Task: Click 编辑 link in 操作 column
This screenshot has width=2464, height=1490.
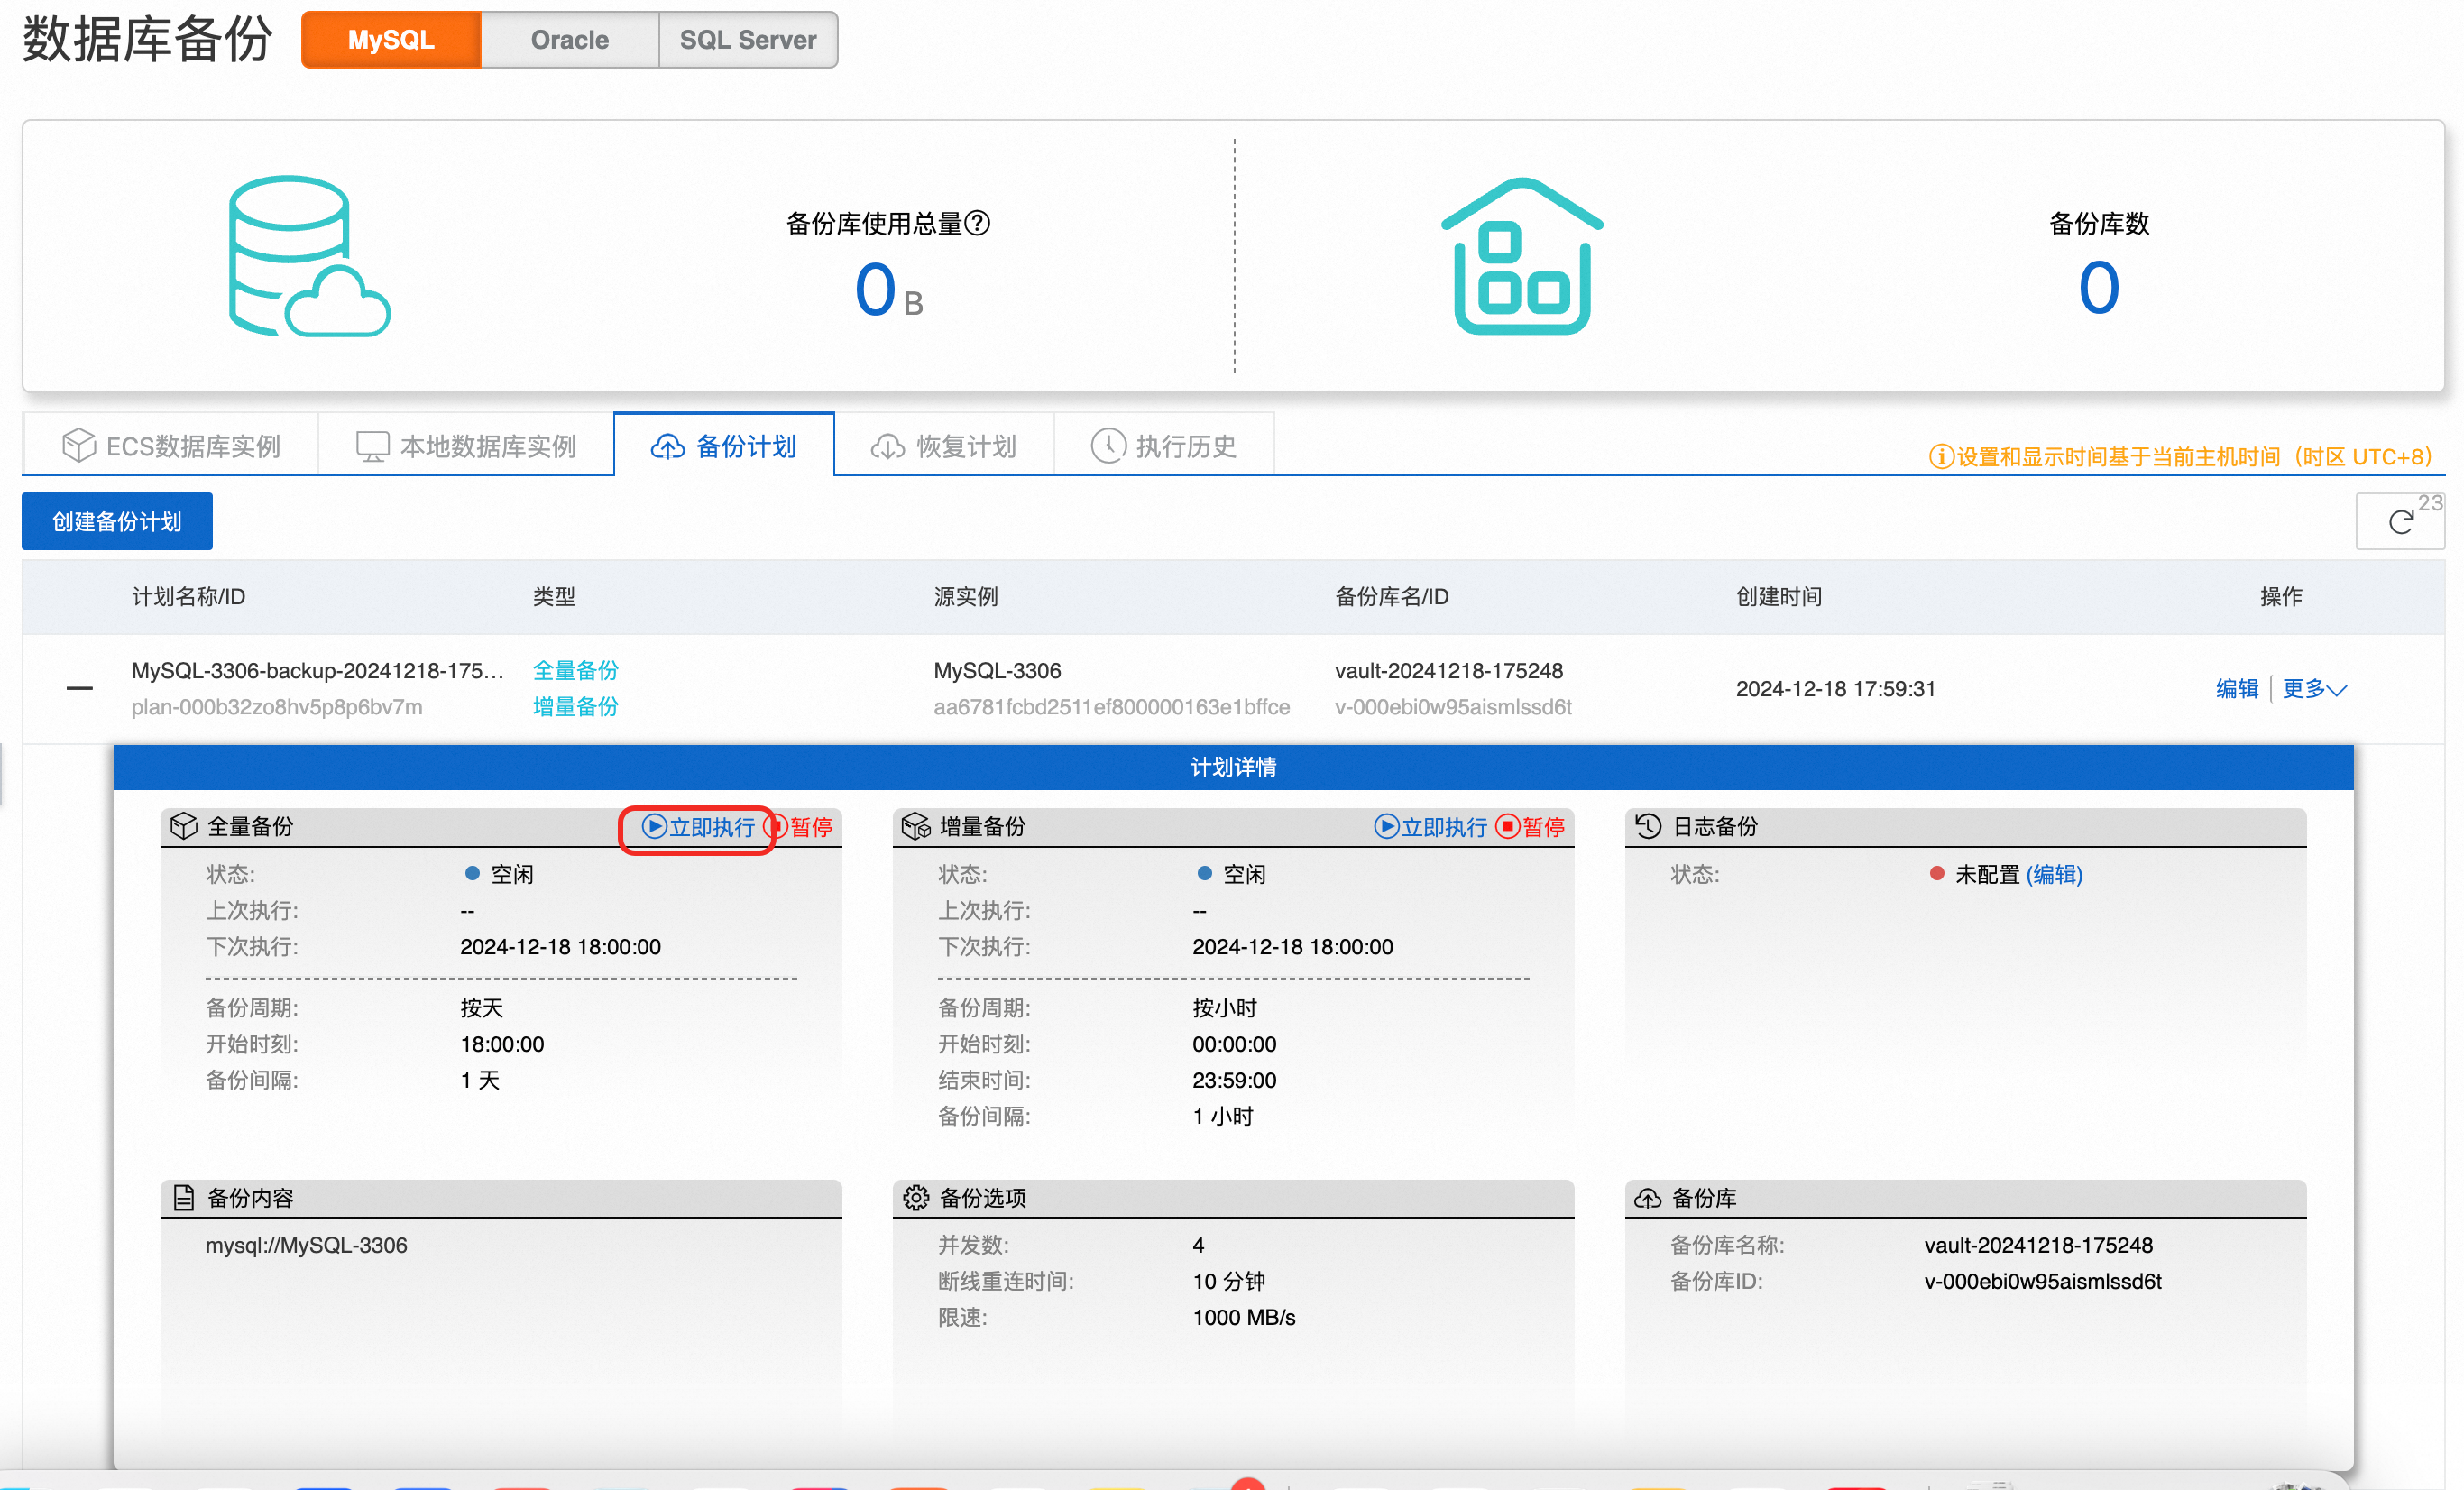Action: point(2236,688)
